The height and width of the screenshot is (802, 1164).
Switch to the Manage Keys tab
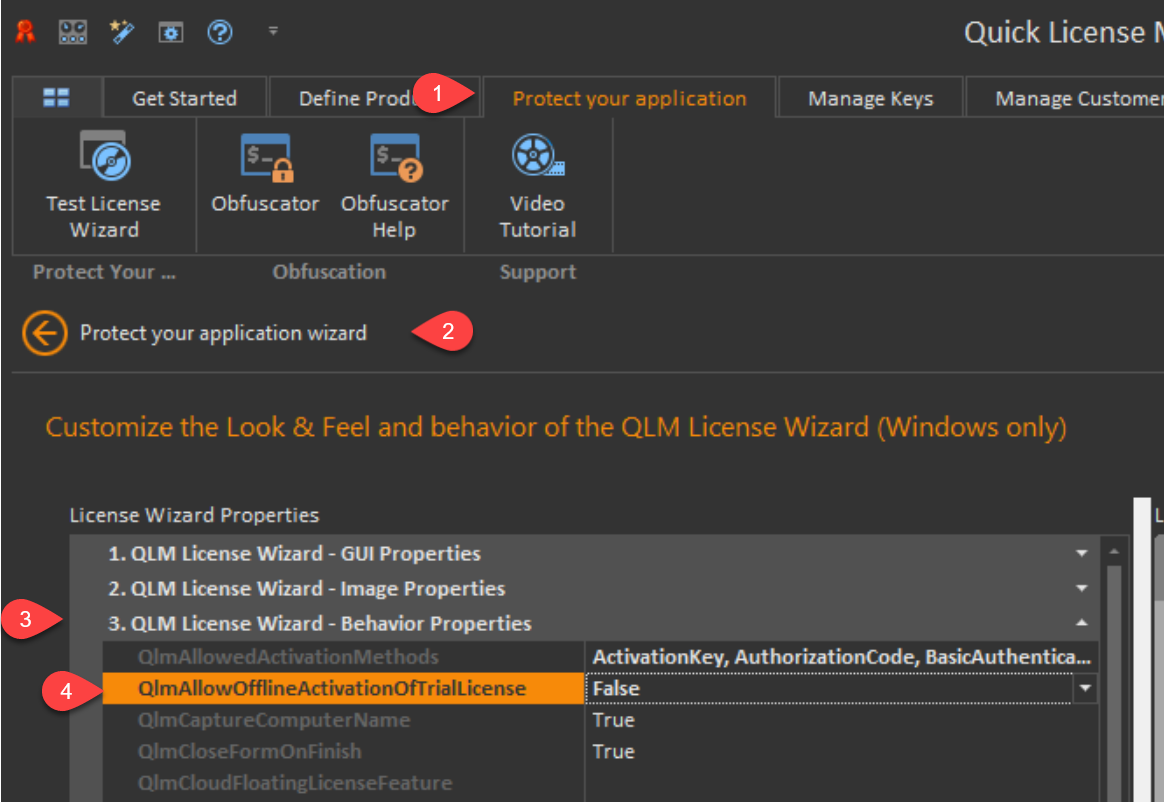point(870,98)
